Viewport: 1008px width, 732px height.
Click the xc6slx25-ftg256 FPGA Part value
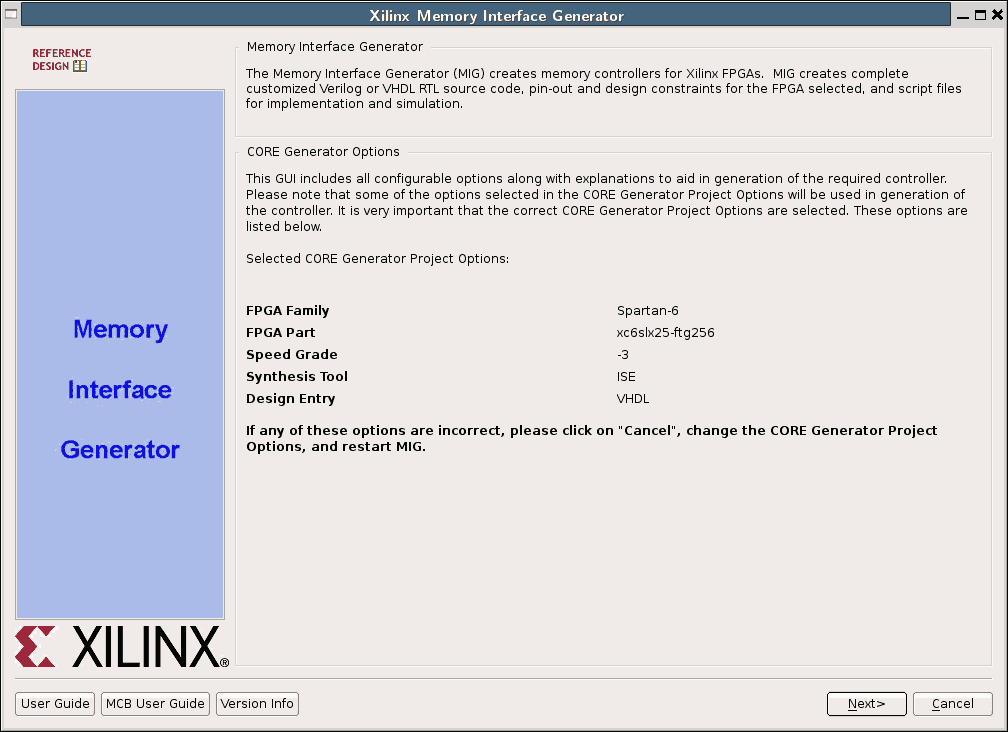tap(665, 333)
